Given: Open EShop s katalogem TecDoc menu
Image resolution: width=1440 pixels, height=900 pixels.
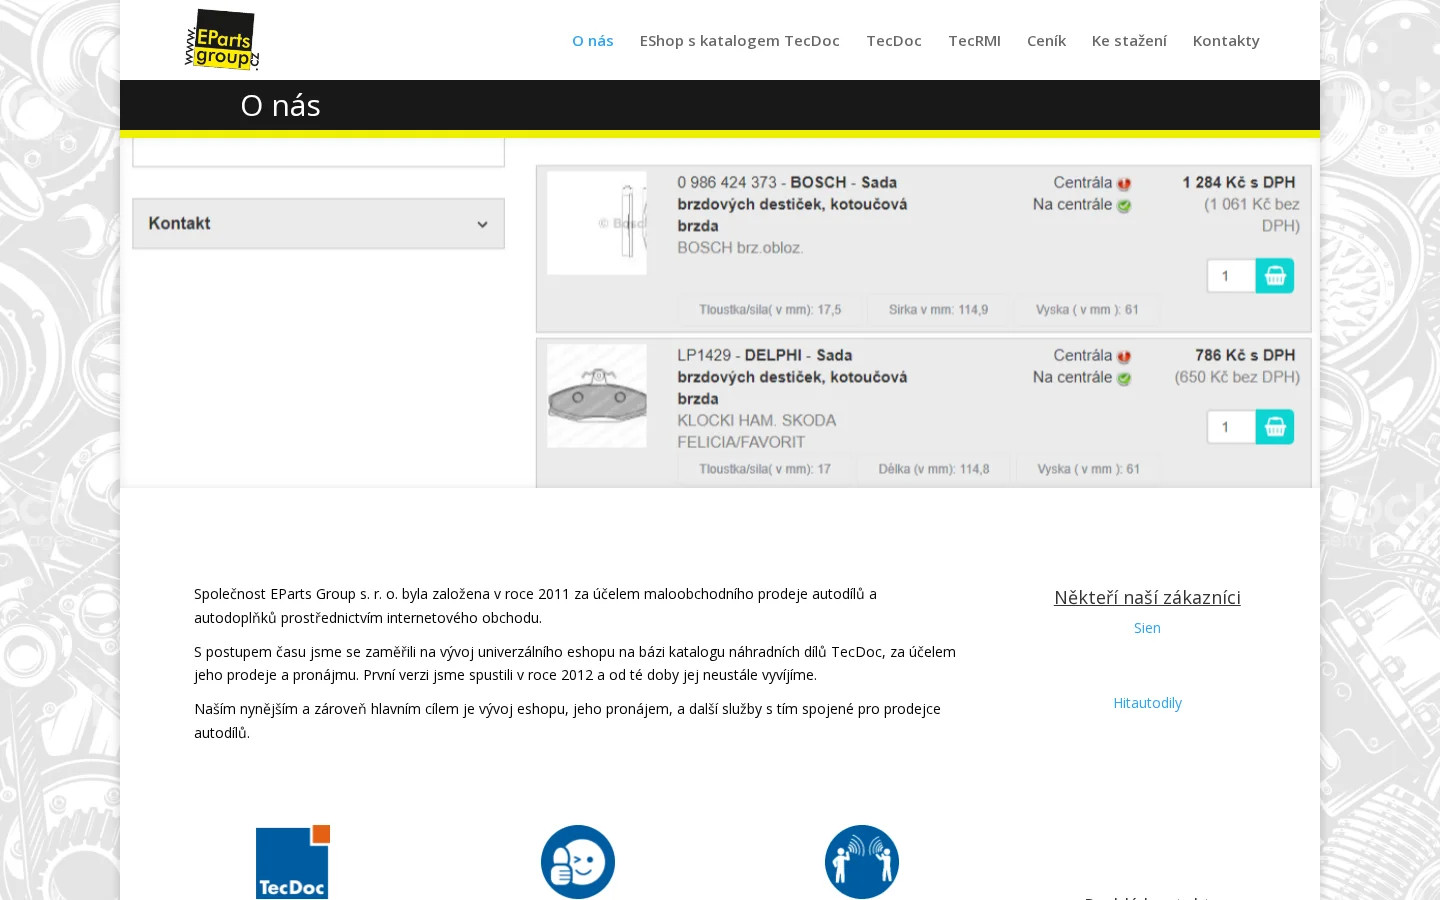Looking at the screenshot, I should tap(740, 41).
